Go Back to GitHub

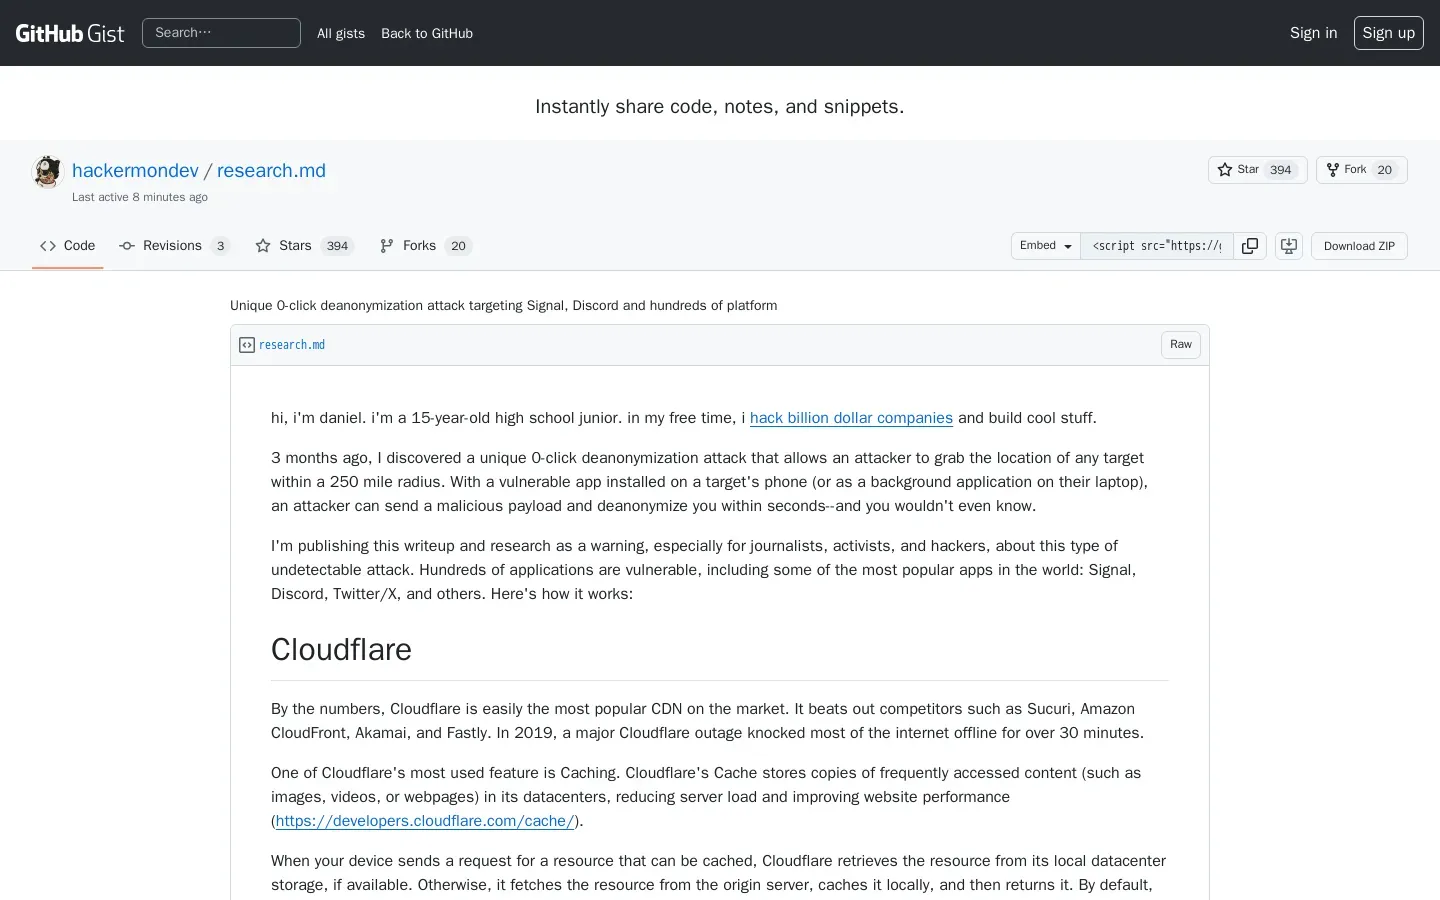427,33
